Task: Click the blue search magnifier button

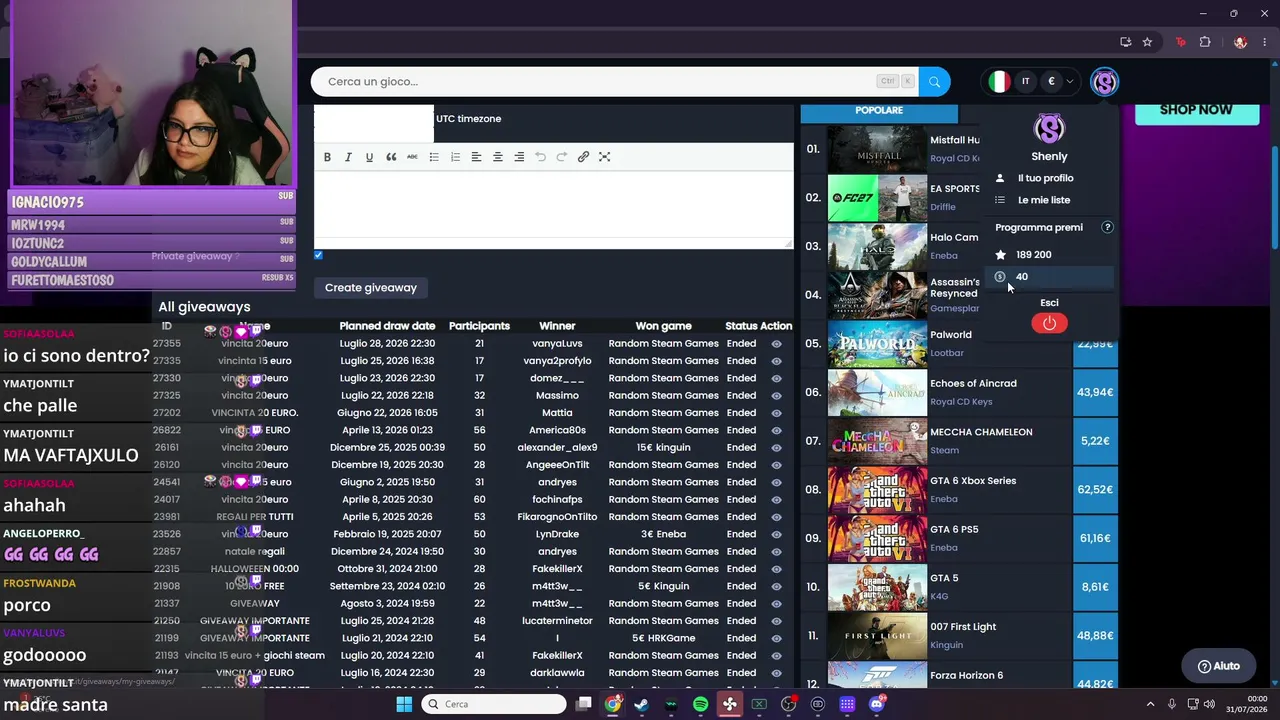Action: click(x=934, y=82)
